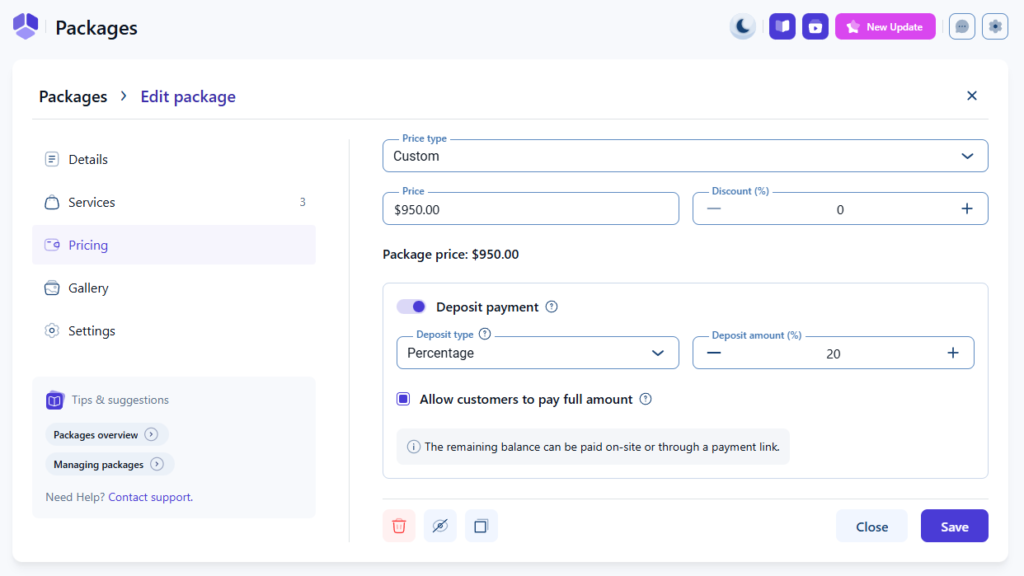Click help icon next to Allow customers option
This screenshot has width=1024, height=576.
pyautogui.click(x=646, y=399)
